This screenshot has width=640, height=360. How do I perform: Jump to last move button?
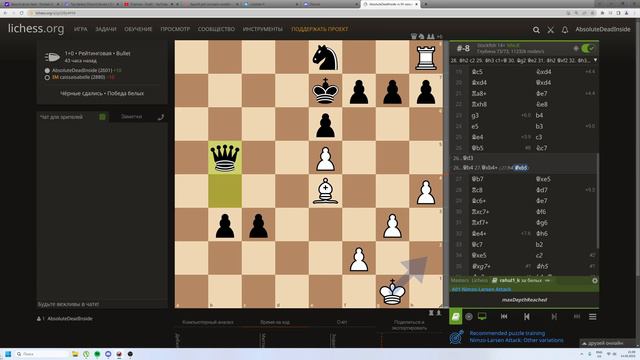click(x=577, y=317)
